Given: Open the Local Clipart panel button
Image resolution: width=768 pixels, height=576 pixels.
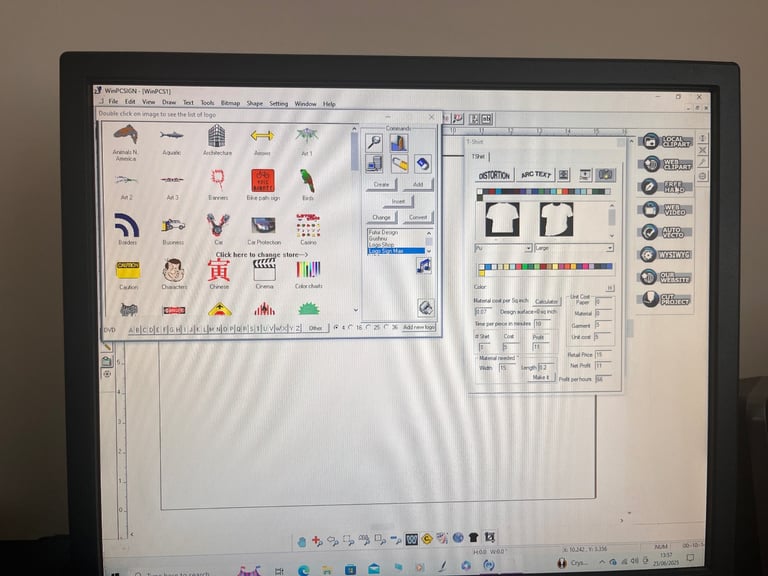Looking at the screenshot, I should click(x=667, y=142).
